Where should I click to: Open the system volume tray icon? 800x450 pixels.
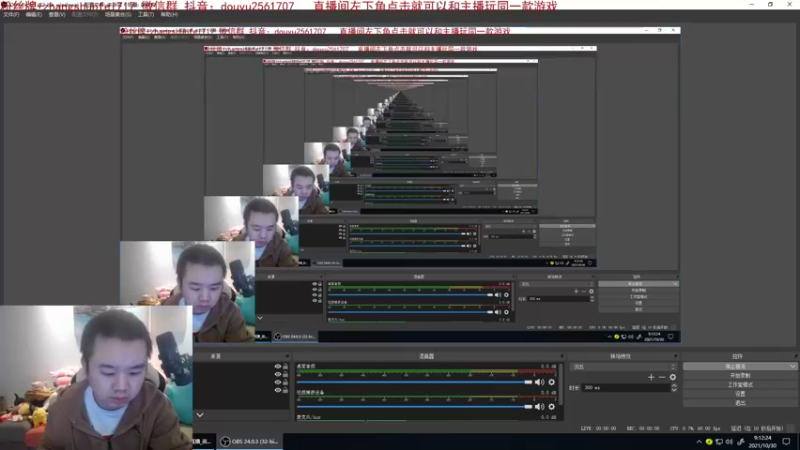[729, 442]
